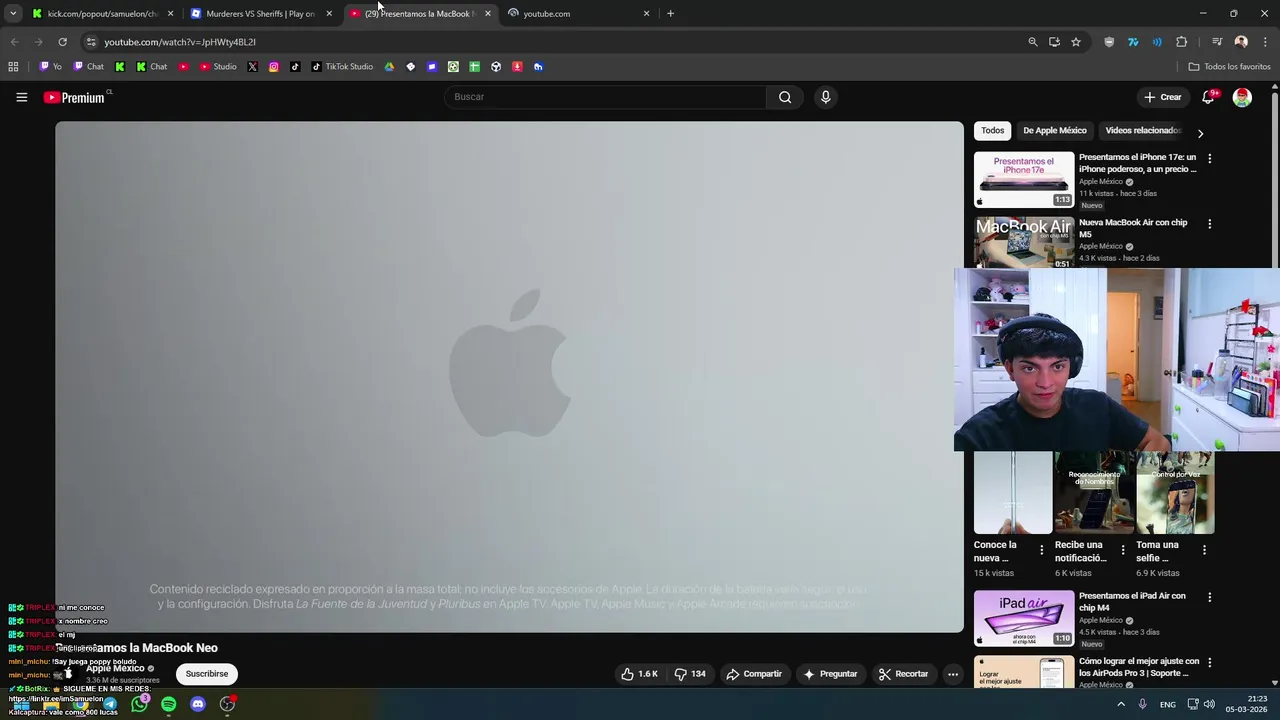The height and width of the screenshot is (720, 1280).
Task: Select the Todos filter chip
Action: (992, 131)
